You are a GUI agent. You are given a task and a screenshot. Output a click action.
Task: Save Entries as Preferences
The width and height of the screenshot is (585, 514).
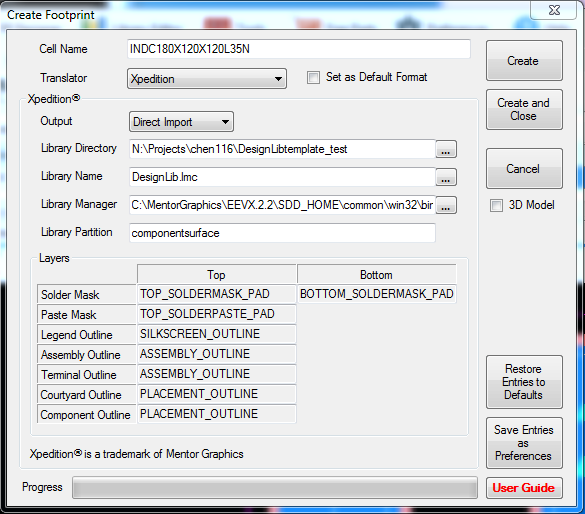[x=524, y=443]
